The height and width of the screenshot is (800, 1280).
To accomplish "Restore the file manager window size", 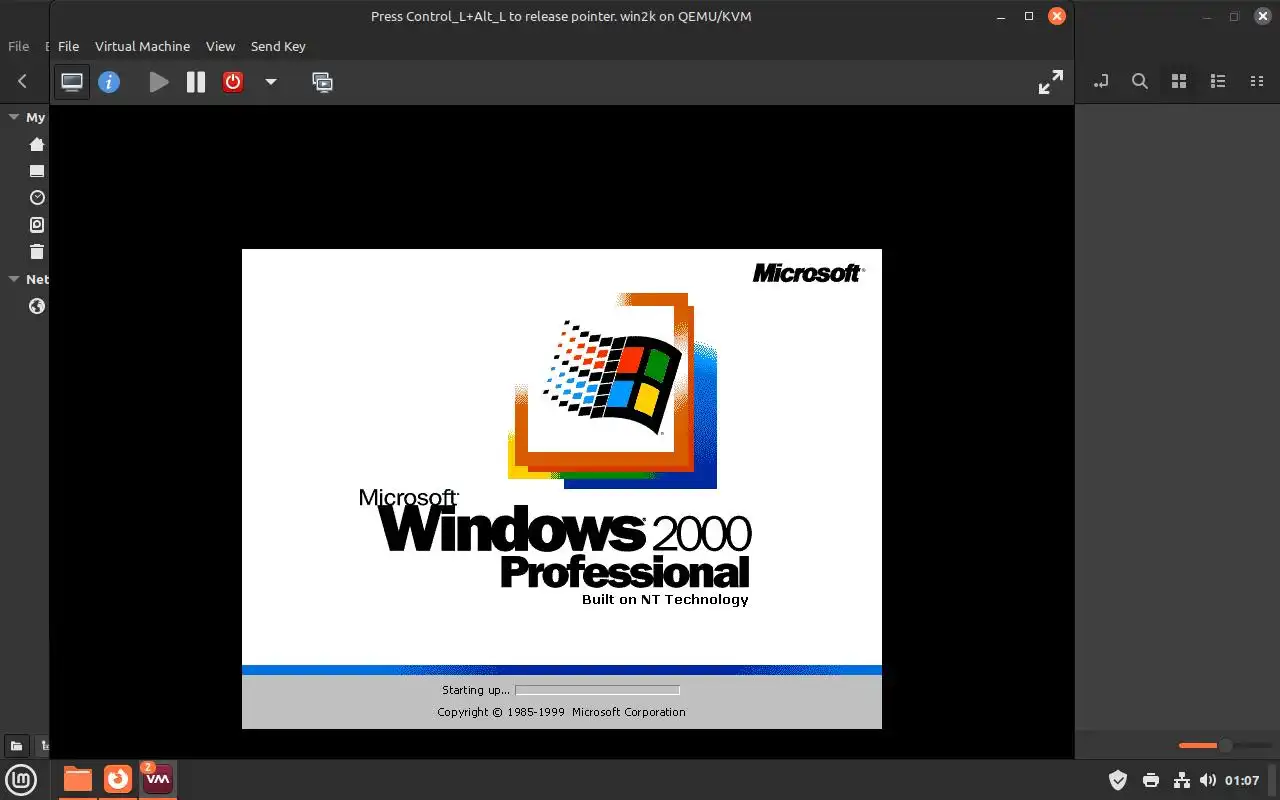I will point(1234,16).
